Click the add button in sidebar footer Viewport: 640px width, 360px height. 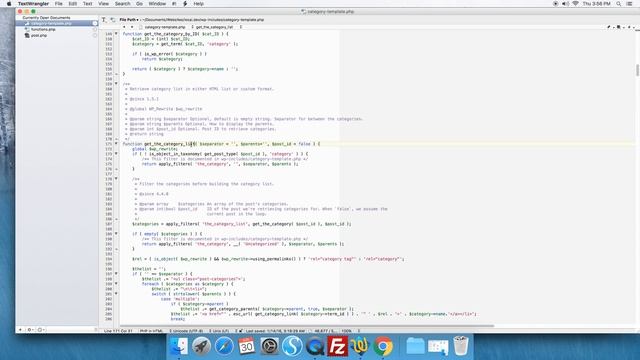pos(20,330)
